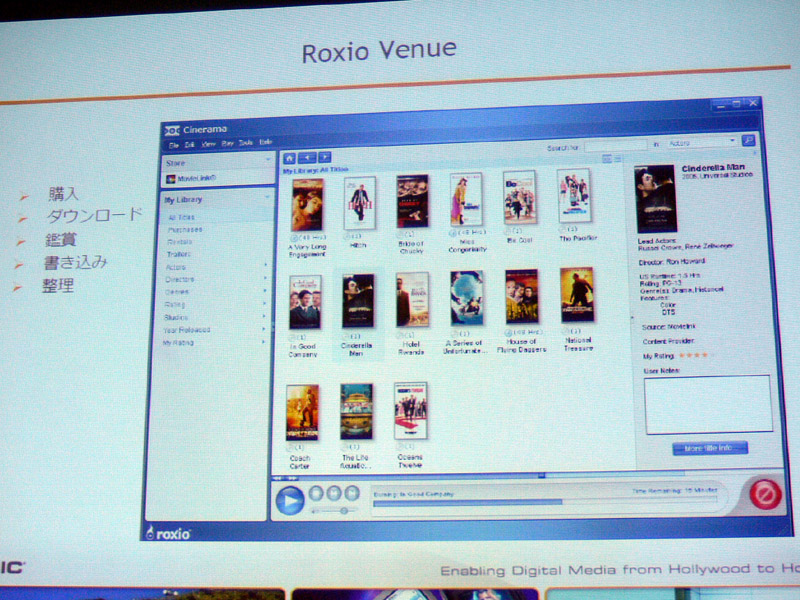Viewport: 800px width, 600px height.
Task: Click the Roxio logo at bottom left
Action: click(x=168, y=534)
